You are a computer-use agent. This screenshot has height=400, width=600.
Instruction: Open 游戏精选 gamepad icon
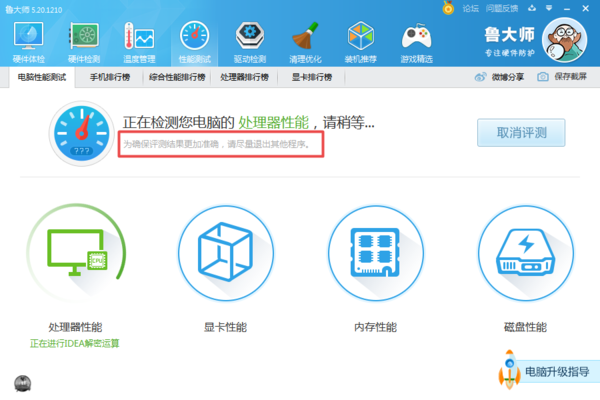pos(416,40)
